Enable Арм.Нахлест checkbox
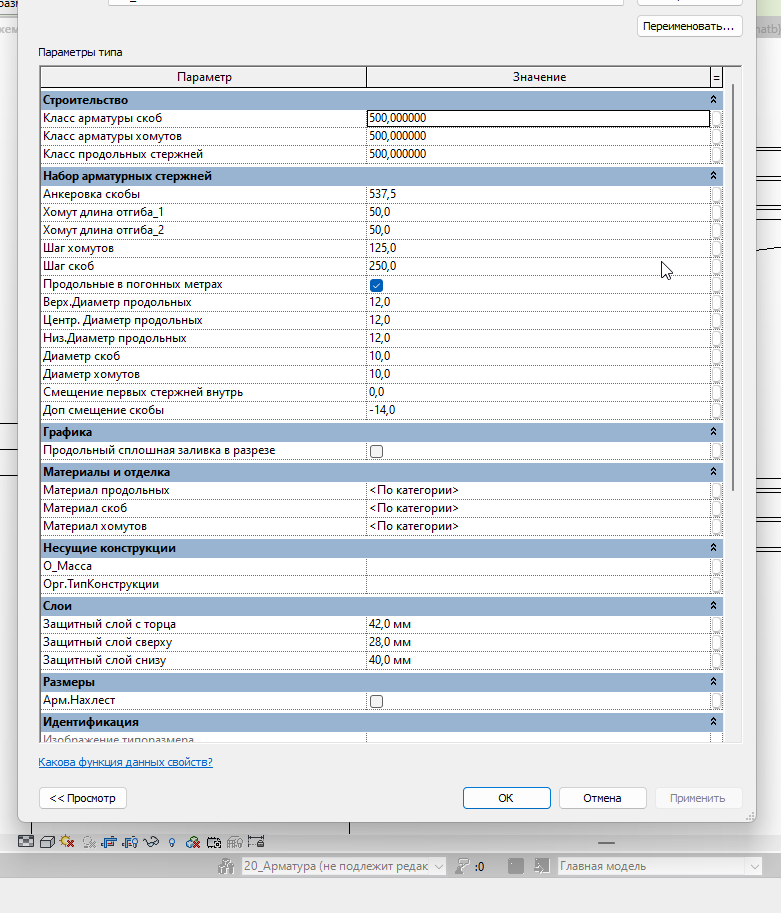This screenshot has width=781, height=913. point(376,701)
